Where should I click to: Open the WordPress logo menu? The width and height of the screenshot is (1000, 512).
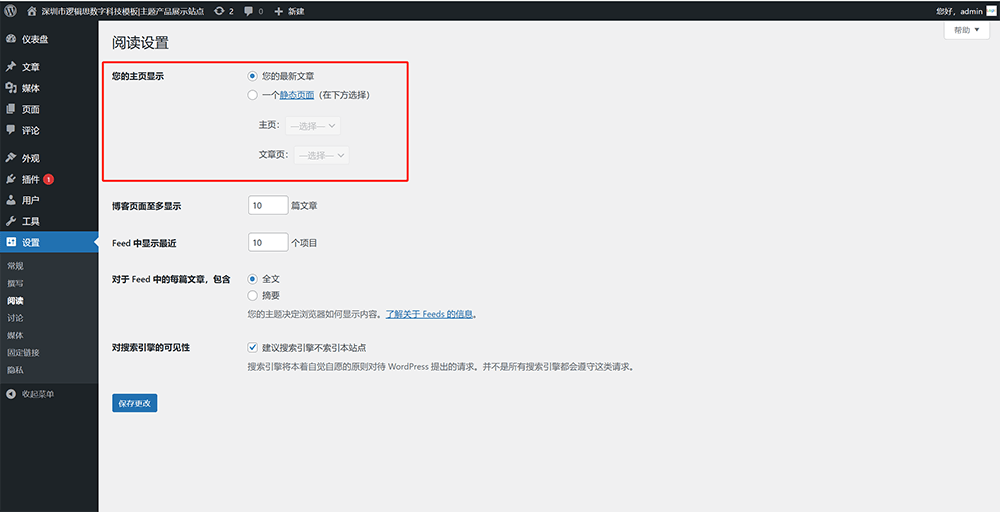pos(11,11)
